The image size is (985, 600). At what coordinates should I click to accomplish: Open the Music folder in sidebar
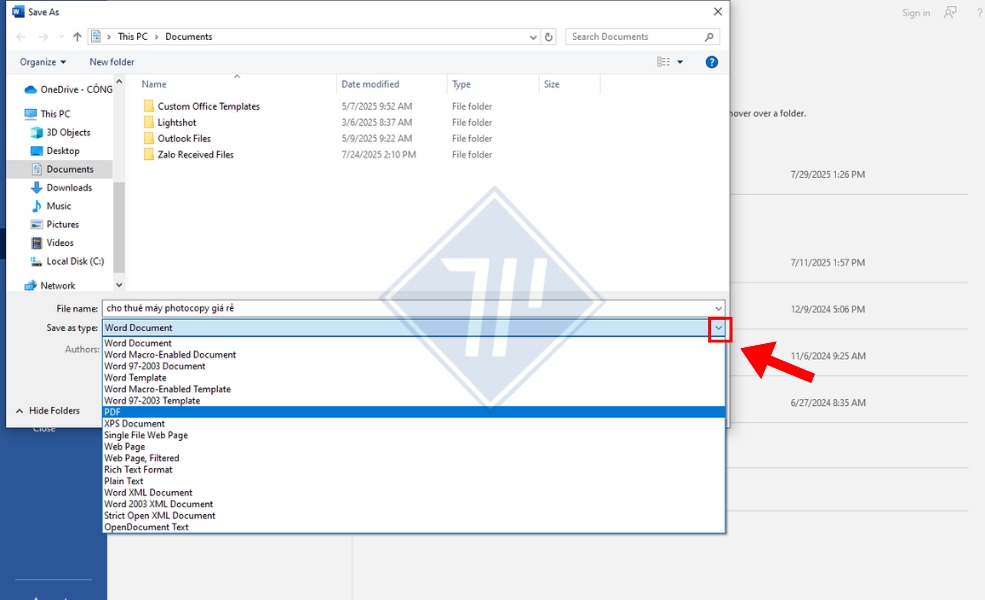click(x=58, y=206)
